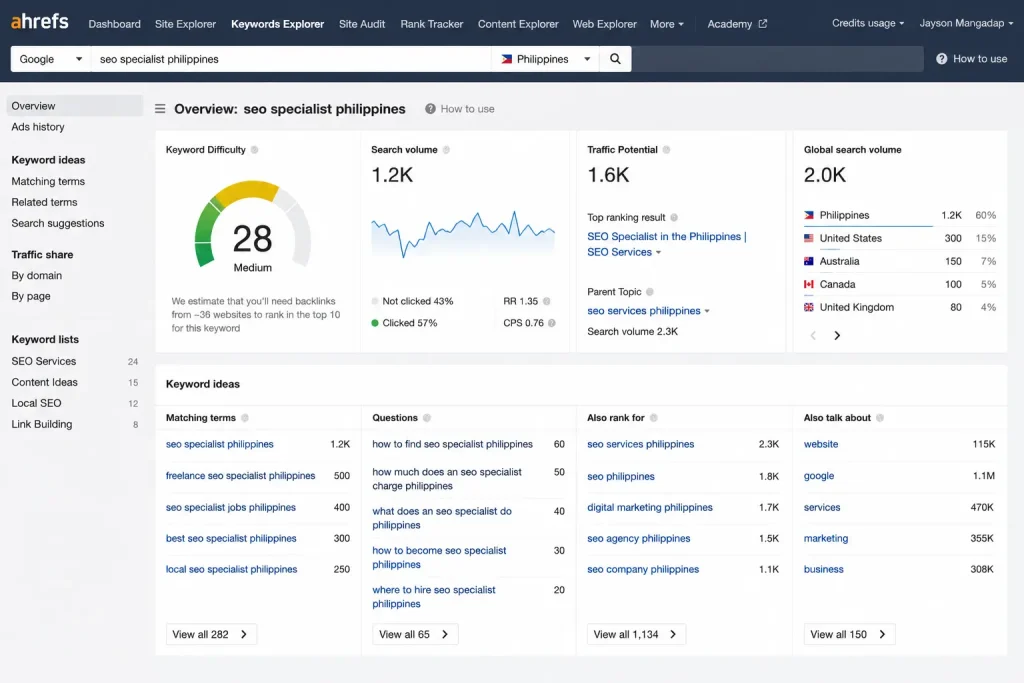Switch to Rank Tracker
Viewport: 1024px width, 683px height.
pyautogui.click(x=432, y=24)
